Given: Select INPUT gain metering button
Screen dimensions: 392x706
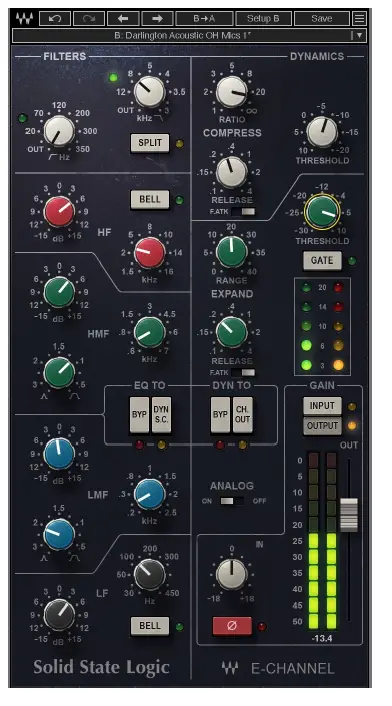Looking at the screenshot, I should 322,406.
